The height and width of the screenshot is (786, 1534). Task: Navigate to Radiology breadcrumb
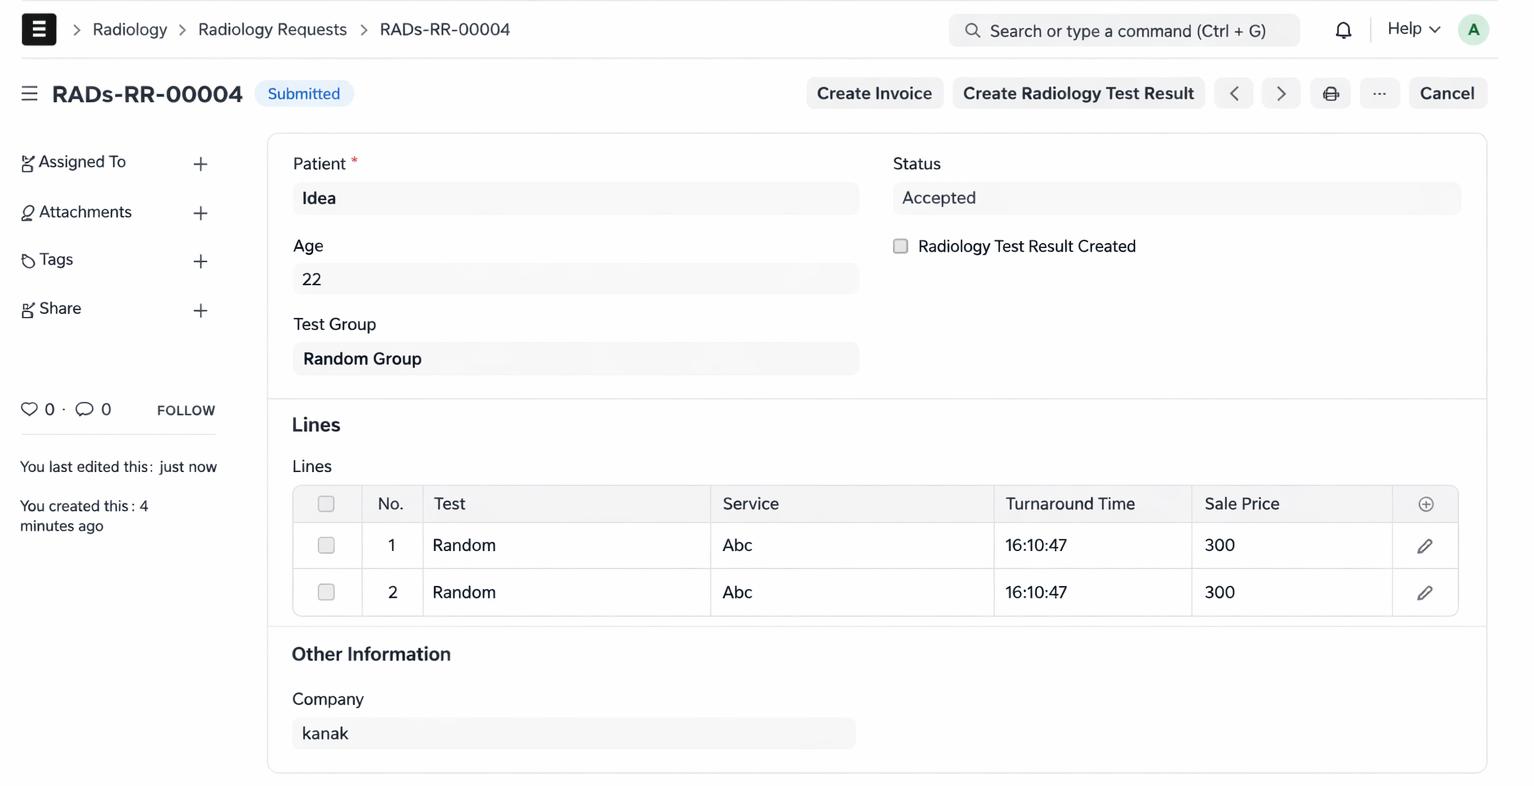click(130, 30)
